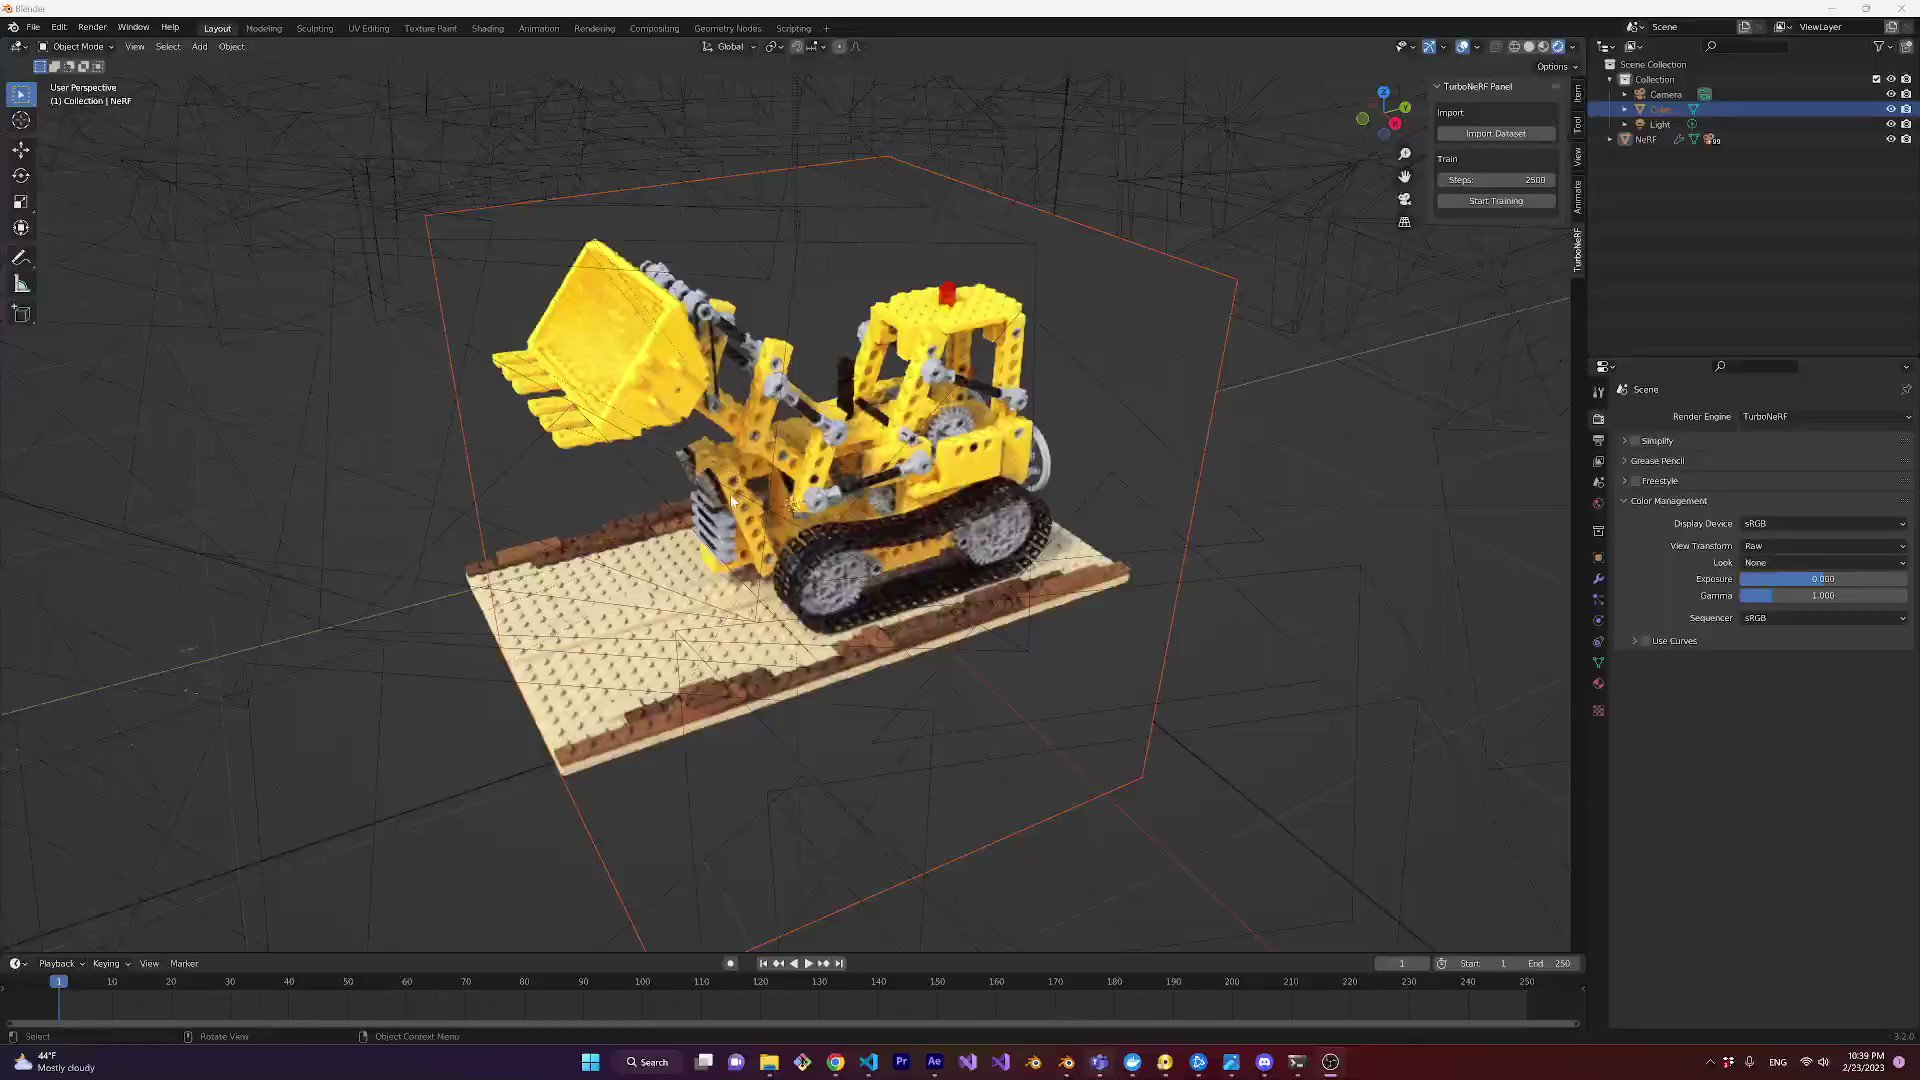1920x1080 pixels.
Task: Select the Measure tool
Action: [x=21, y=283]
